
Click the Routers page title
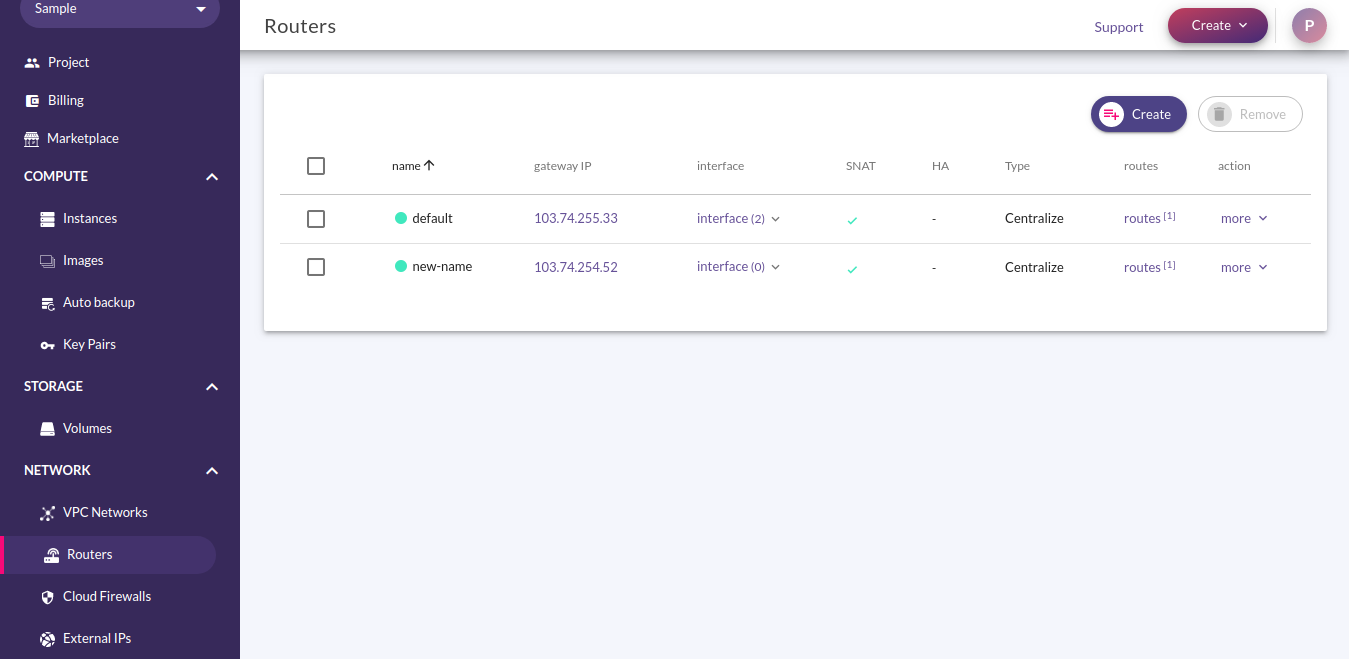tap(300, 26)
